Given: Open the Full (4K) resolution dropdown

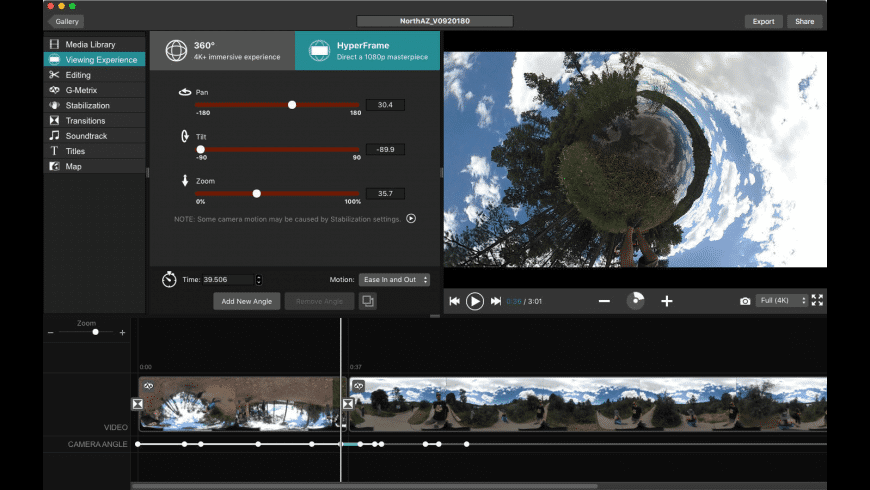Looking at the screenshot, I should (x=782, y=301).
